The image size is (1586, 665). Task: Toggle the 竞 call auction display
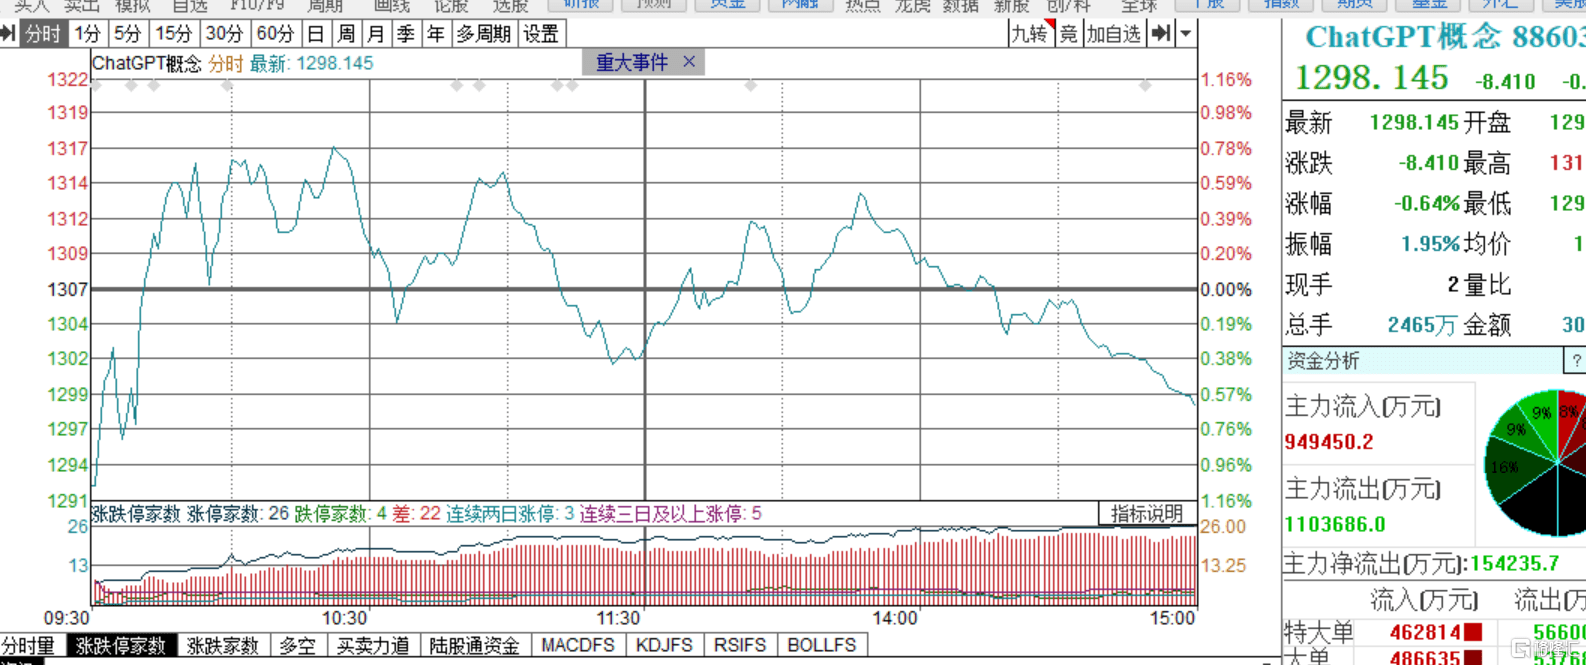1068,34
